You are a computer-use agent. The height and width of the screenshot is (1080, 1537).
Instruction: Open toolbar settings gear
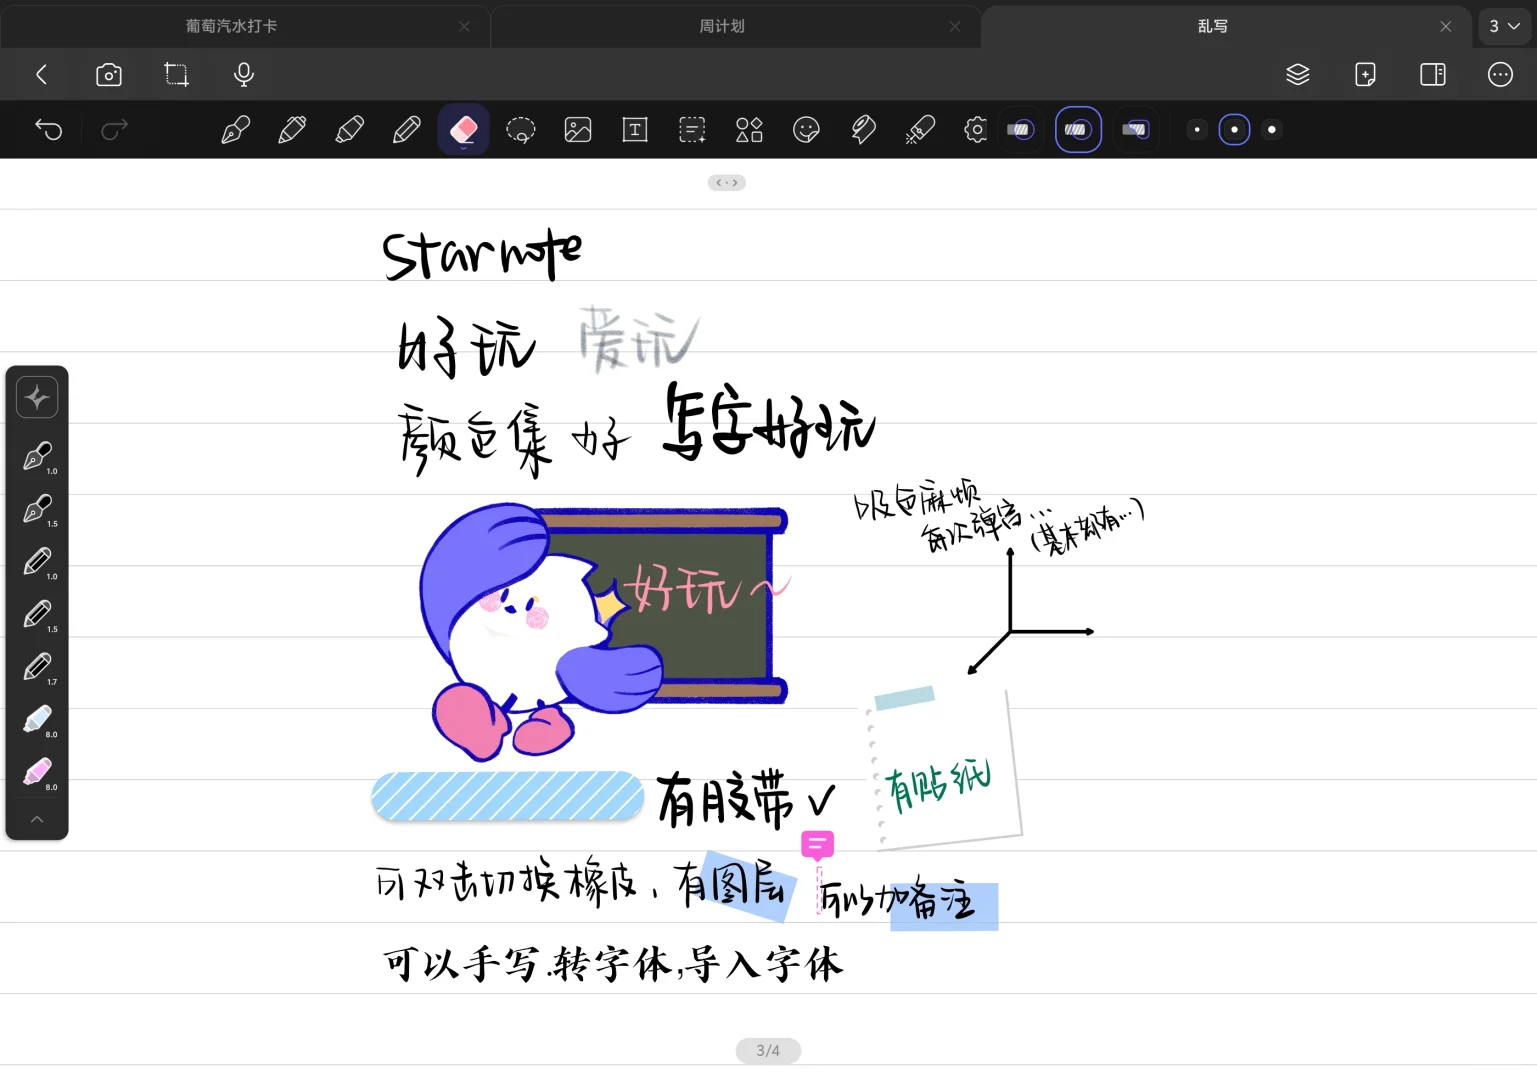975,129
